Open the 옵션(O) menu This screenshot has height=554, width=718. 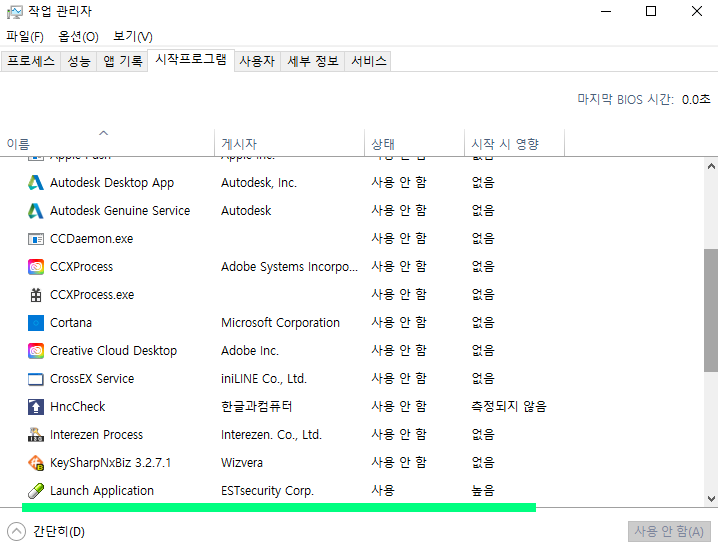(x=78, y=36)
